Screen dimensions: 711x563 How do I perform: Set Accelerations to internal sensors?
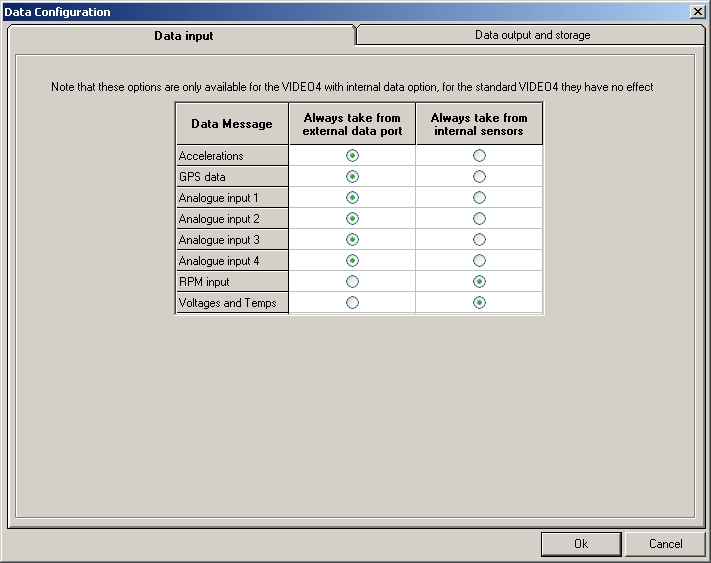click(479, 156)
